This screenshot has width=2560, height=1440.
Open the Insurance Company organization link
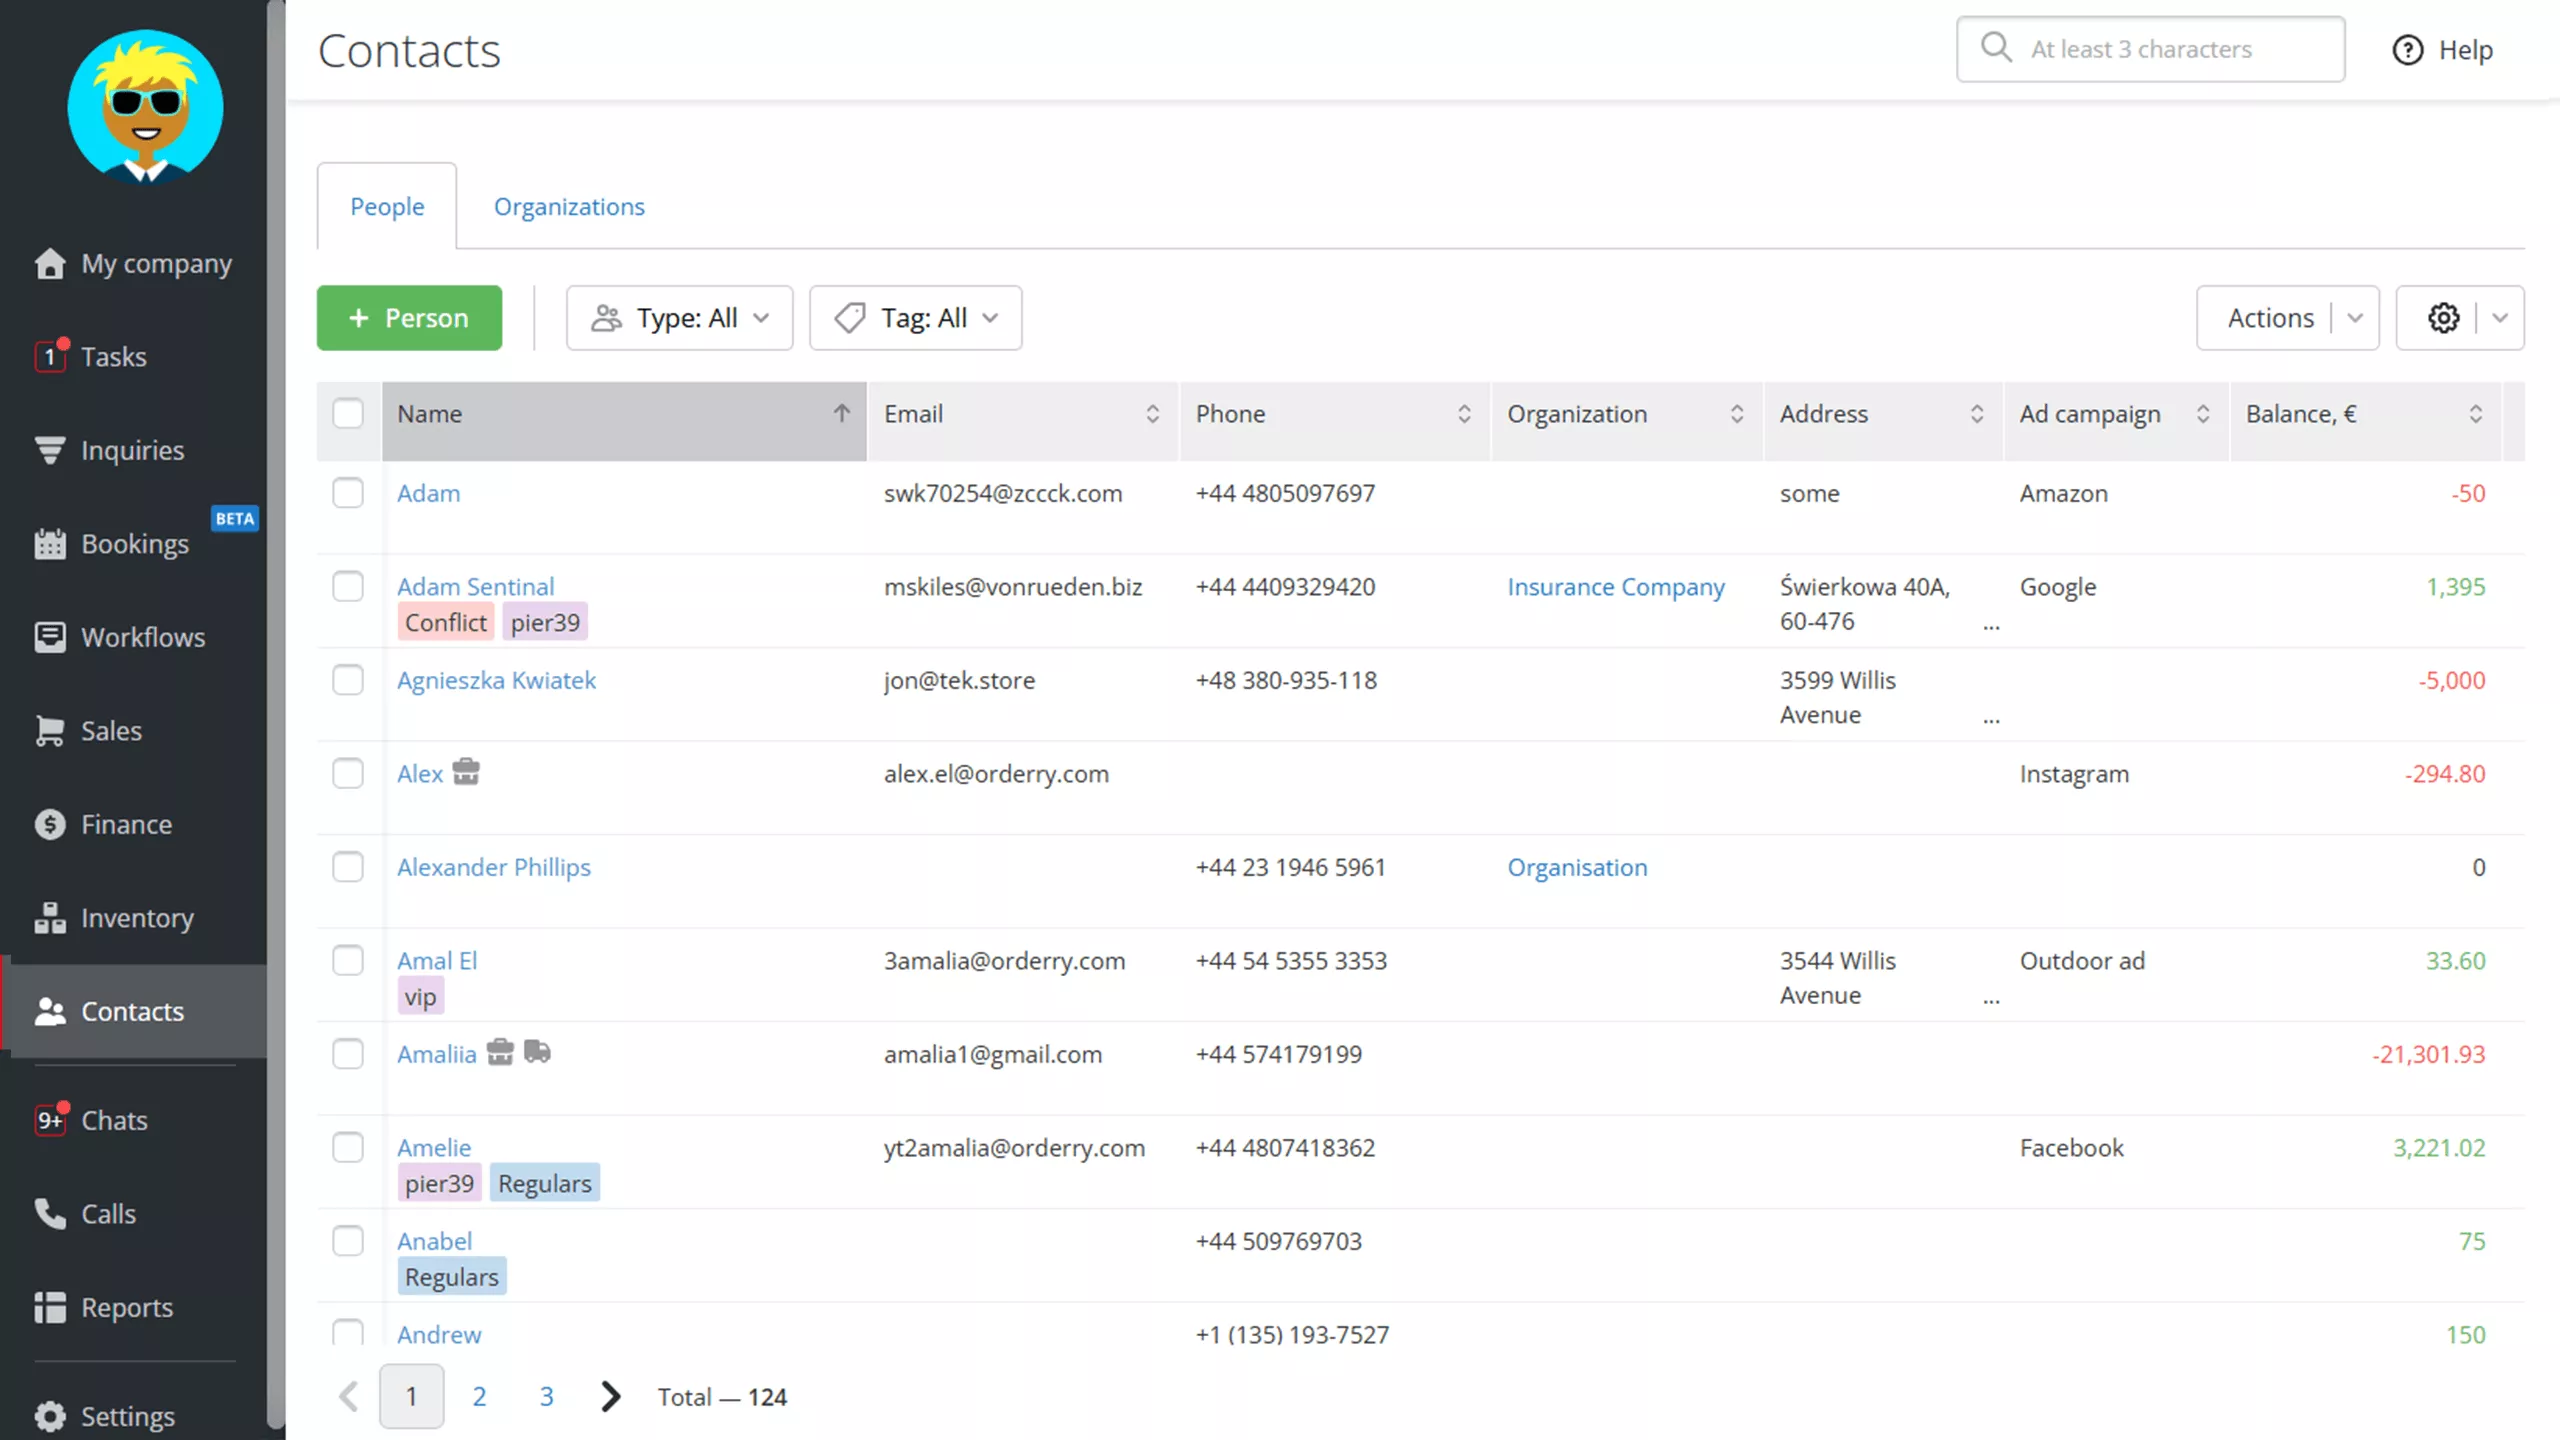[x=1616, y=587]
